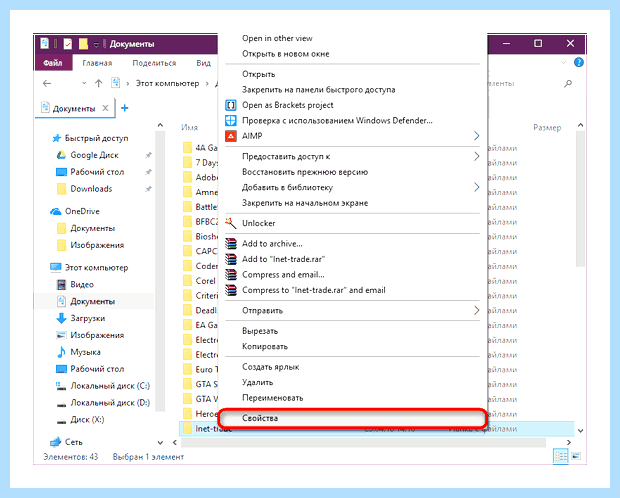Choose Open in other view
Viewport: 620px width, 498px height.
(x=277, y=38)
